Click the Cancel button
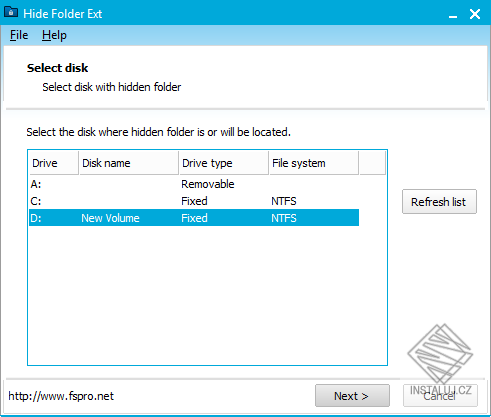The height and width of the screenshot is (417, 491). tap(440, 396)
